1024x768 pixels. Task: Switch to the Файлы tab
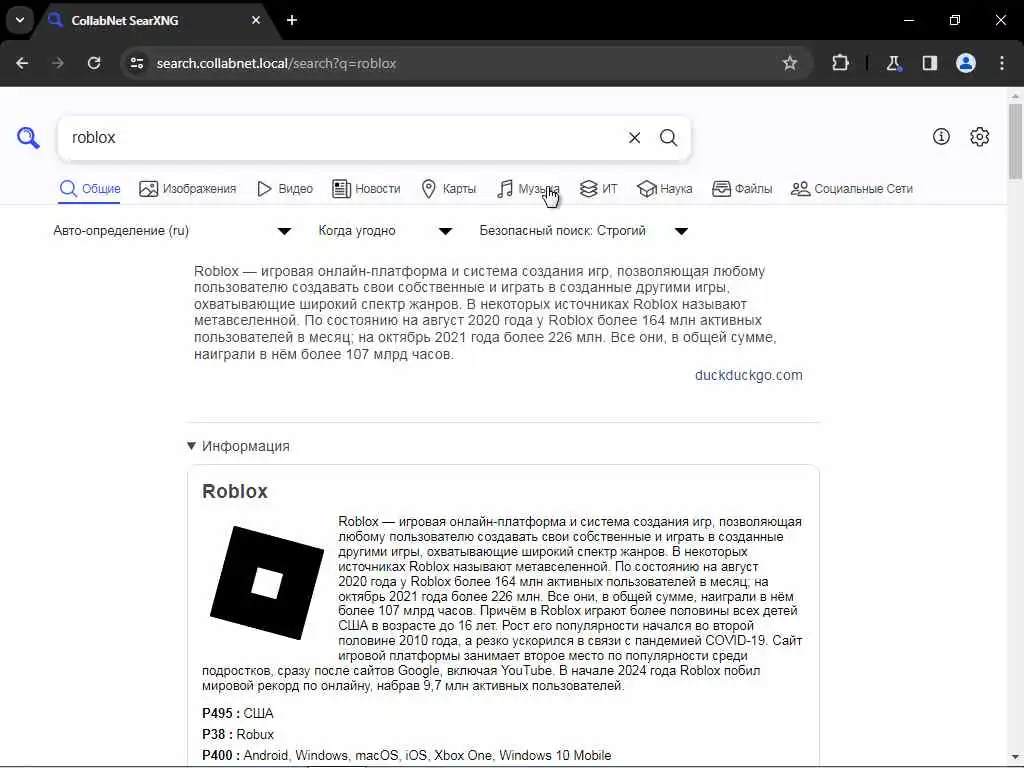point(742,189)
